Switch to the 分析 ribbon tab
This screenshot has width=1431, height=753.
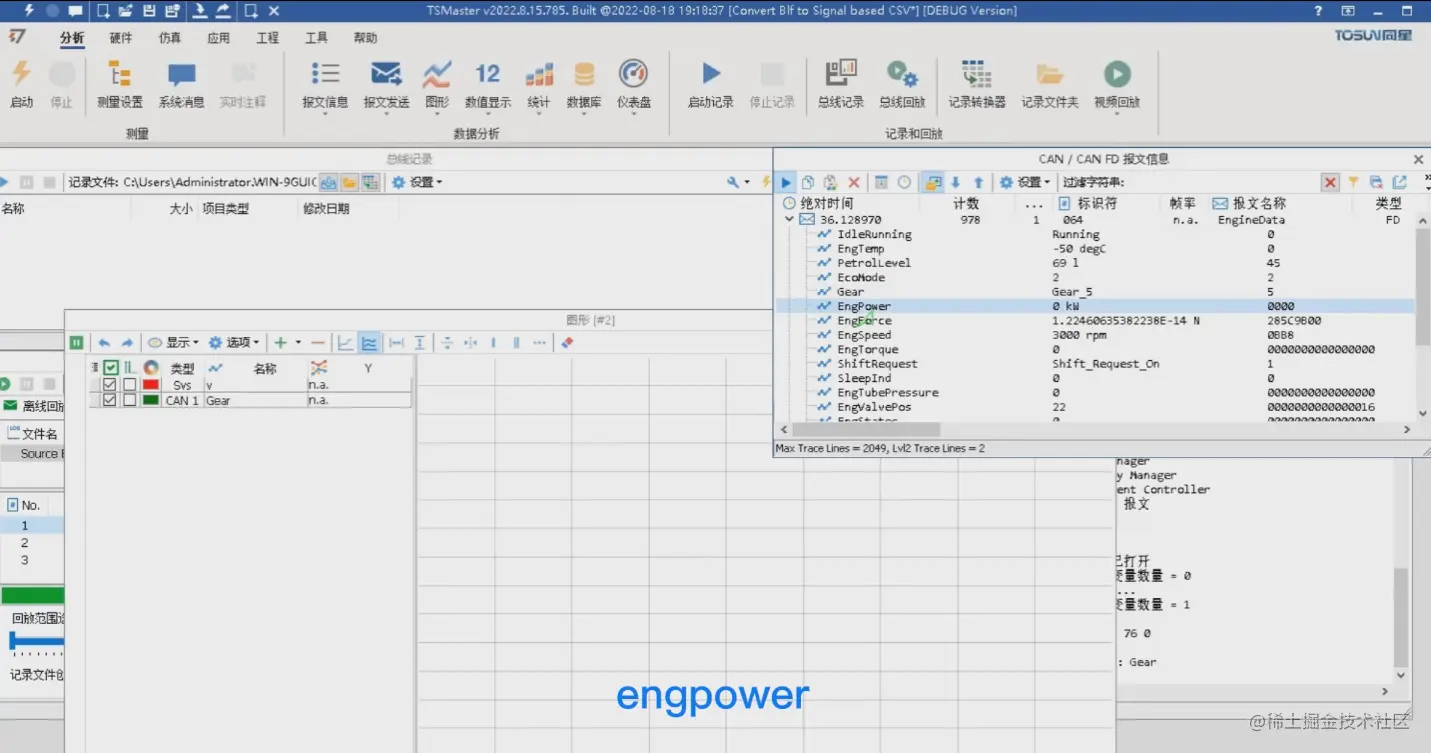72,38
